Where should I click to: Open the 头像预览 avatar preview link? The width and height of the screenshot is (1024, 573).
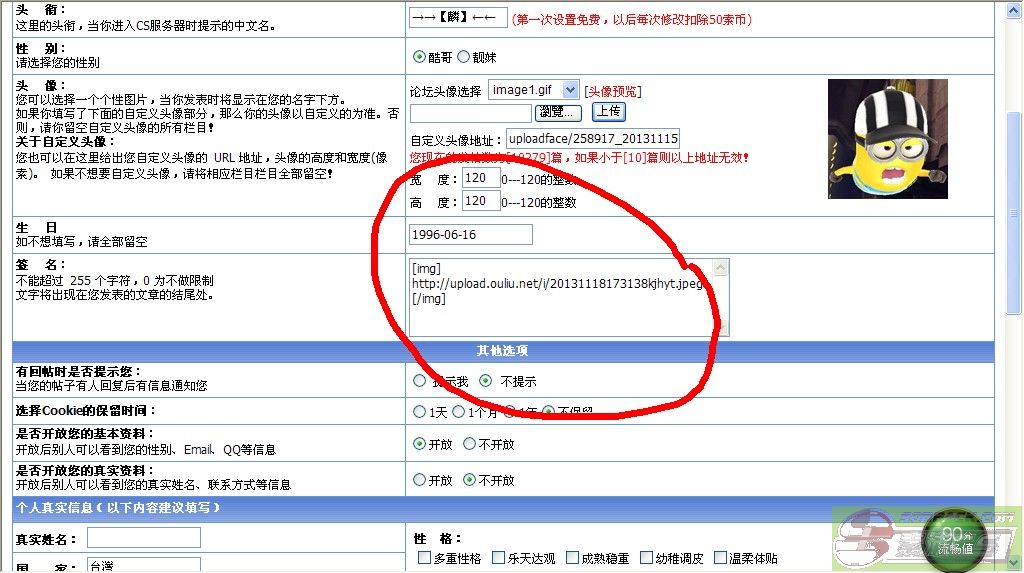pyautogui.click(x=612, y=91)
